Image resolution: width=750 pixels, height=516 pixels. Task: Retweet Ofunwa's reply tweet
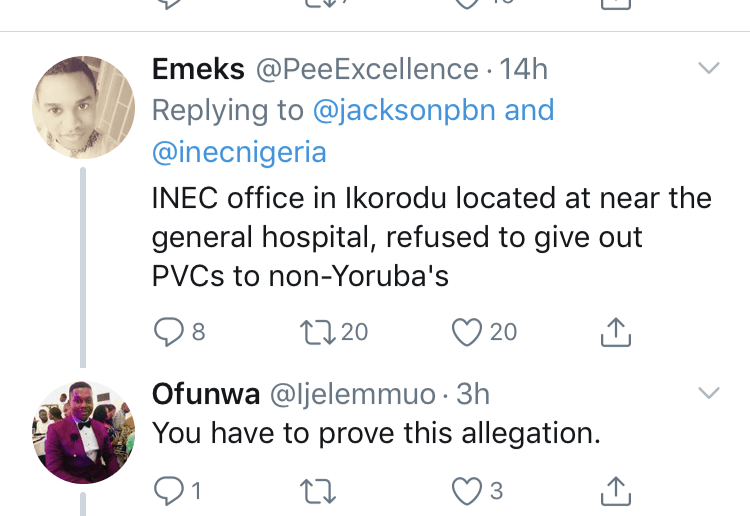[x=318, y=492]
